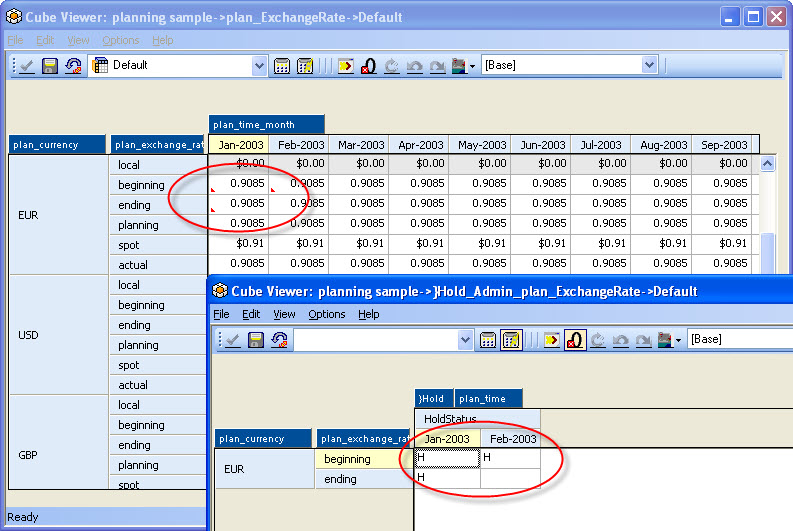Screen dimensions: 793x531
Task: Click plan_time dimension button in Hold_Admin window
Action: (488, 399)
